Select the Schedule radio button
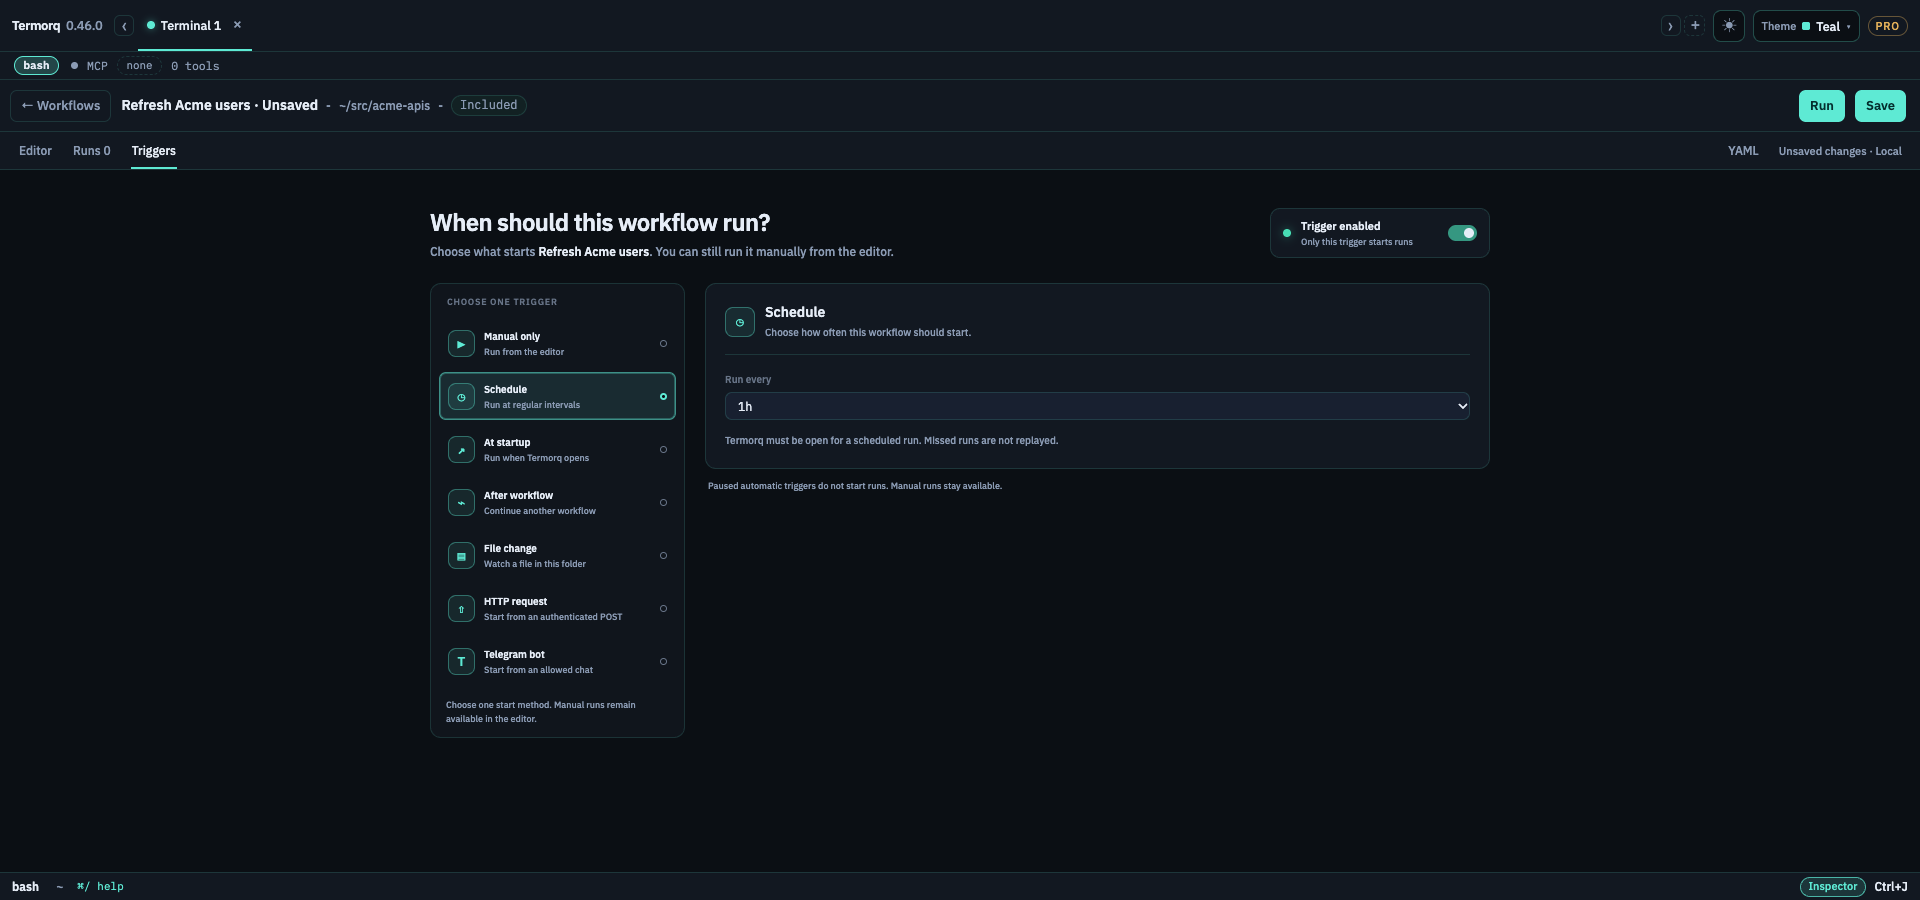Image resolution: width=1920 pixels, height=900 pixels. pyautogui.click(x=663, y=397)
